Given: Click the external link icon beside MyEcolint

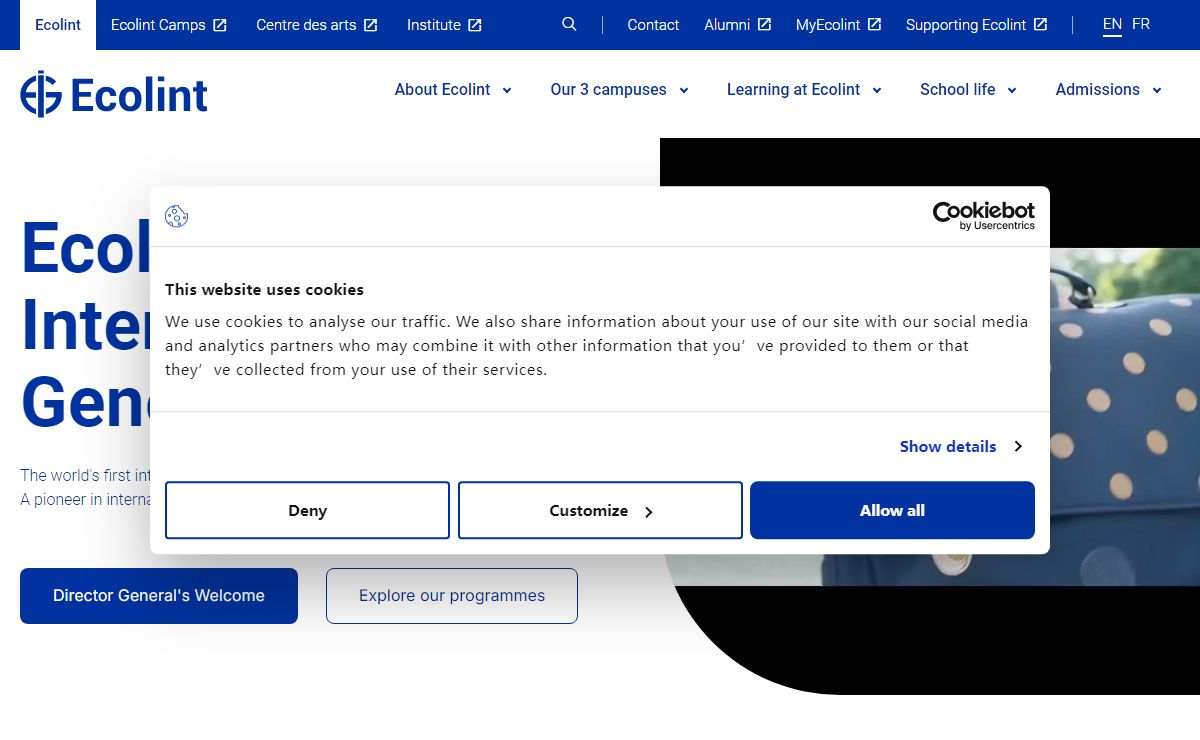Looking at the screenshot, I should coord(874,24).
